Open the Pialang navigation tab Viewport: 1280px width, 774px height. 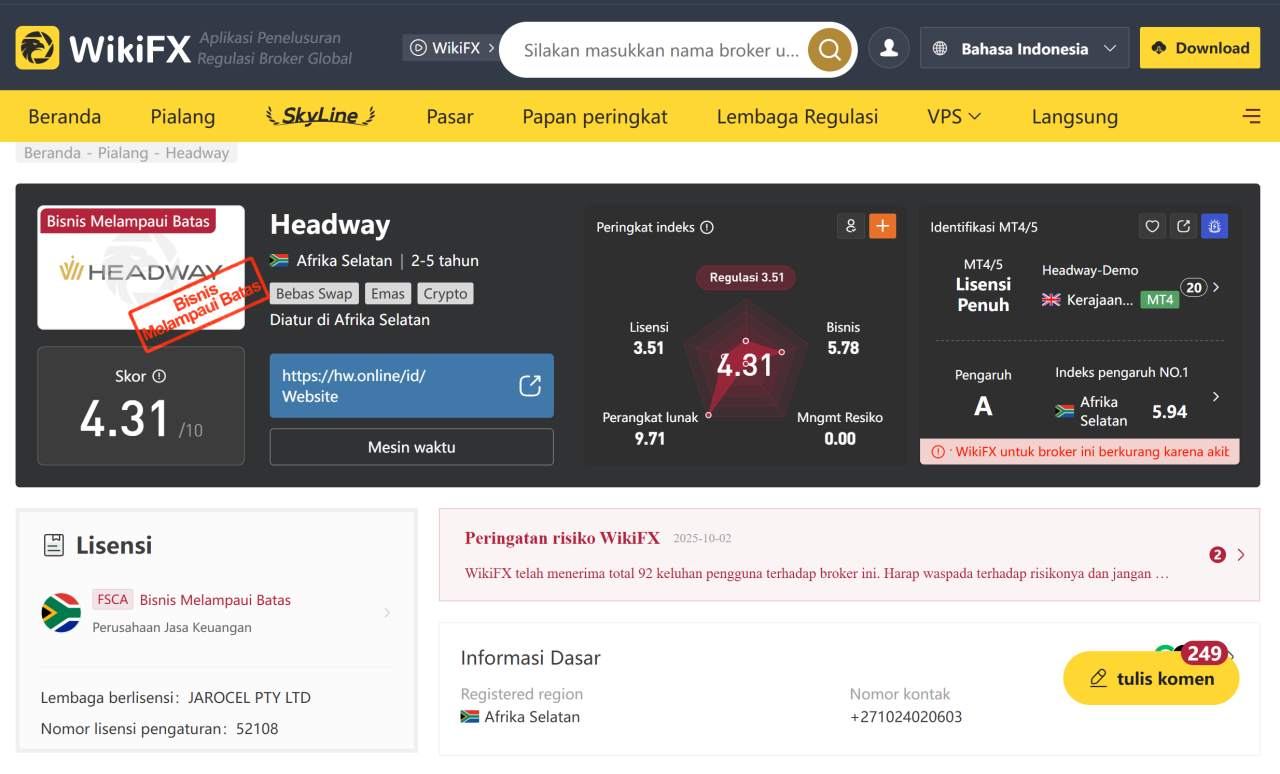pyautogui.click(x=182, y=116)
